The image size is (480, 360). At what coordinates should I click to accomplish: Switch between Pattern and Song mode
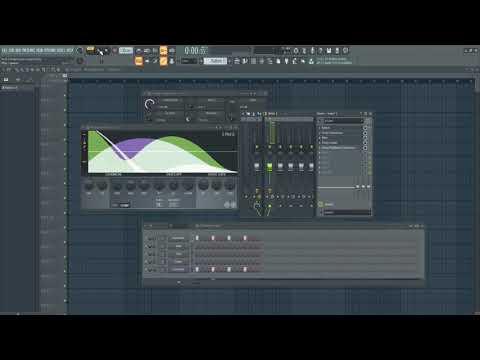click(x=90, y=51)
